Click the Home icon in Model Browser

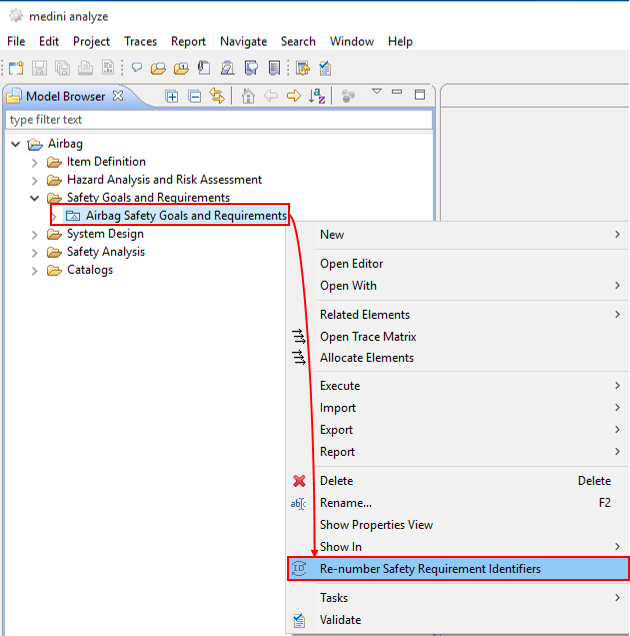[248, 96]
